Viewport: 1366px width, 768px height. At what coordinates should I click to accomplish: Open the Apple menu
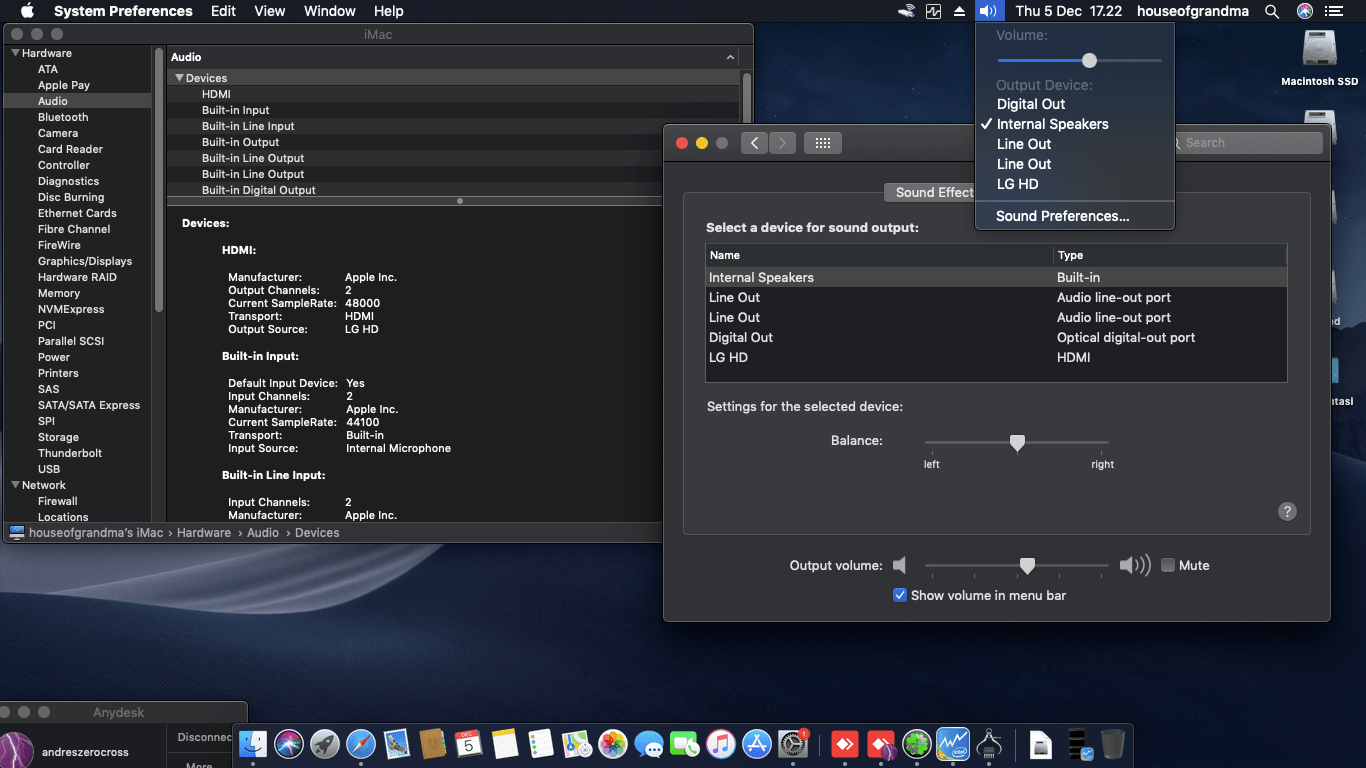point(27,11)
